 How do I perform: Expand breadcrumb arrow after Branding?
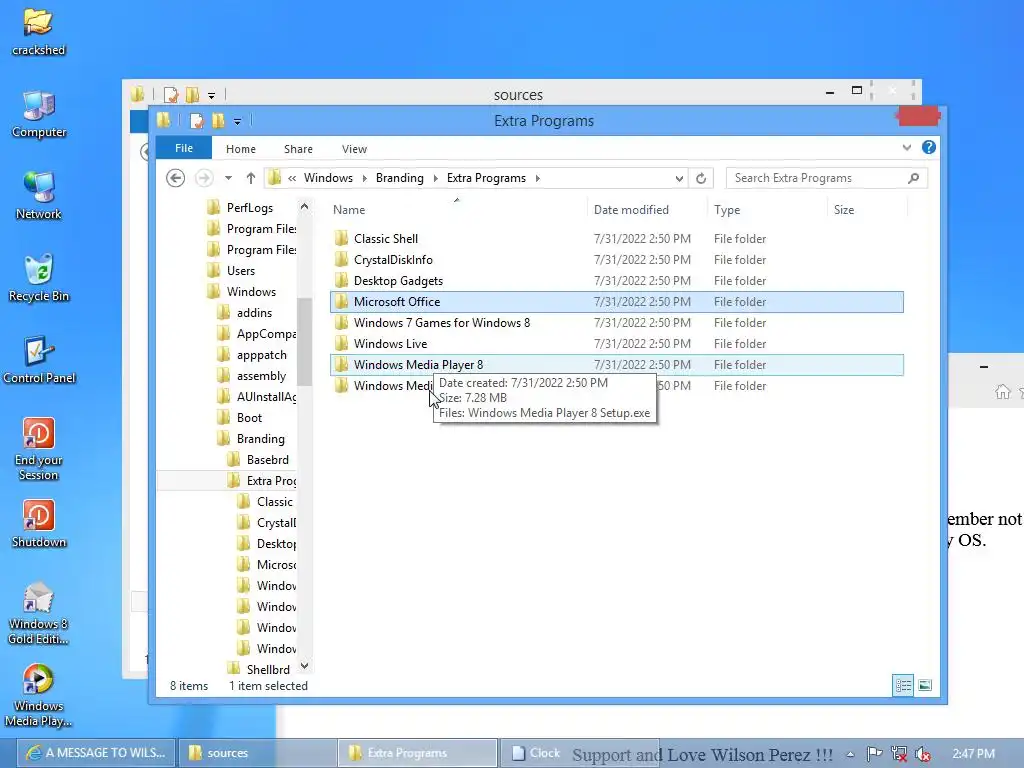pyautogui.click(x=436, y=178)
